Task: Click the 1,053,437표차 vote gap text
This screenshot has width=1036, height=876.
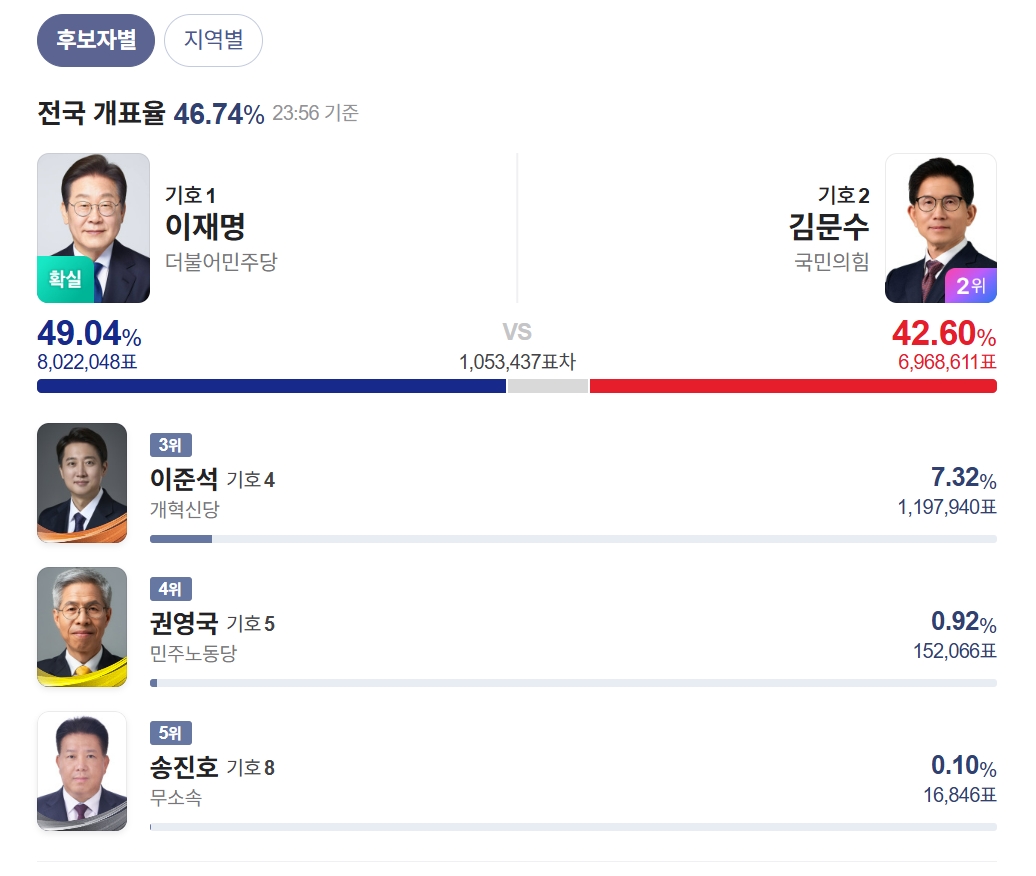Action: tap(517, 362)
